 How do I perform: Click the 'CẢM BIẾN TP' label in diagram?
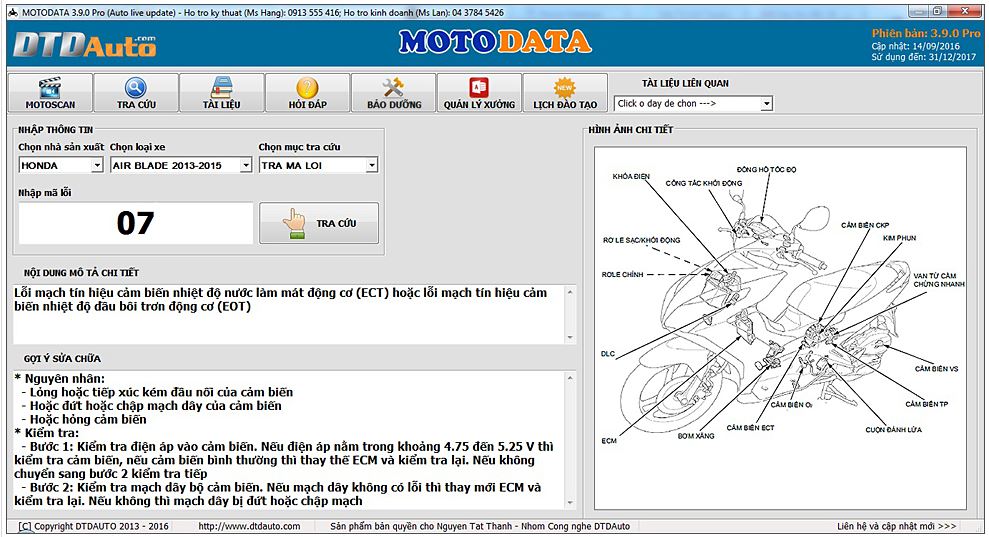pyautogui.click(x=927, y=404)
